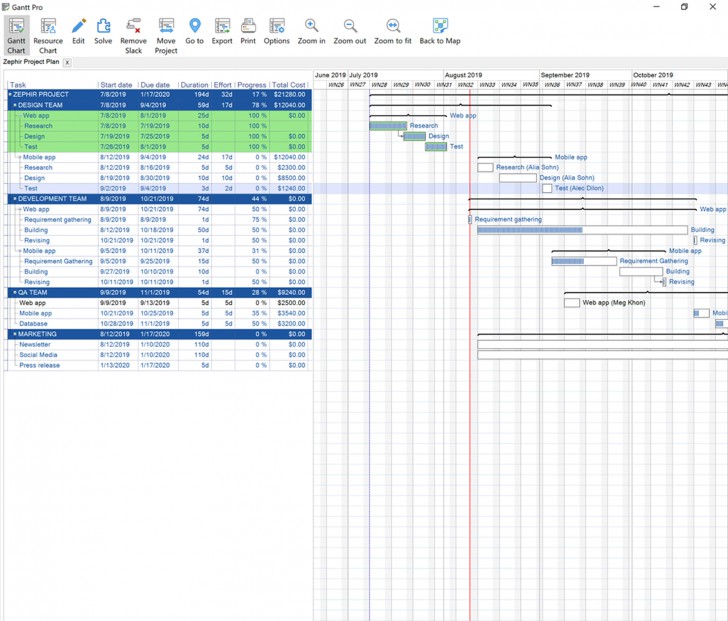728x621 pixels.
Task: Collapse the ZEPHIR PROJECT row
Action: pos(10,95)
